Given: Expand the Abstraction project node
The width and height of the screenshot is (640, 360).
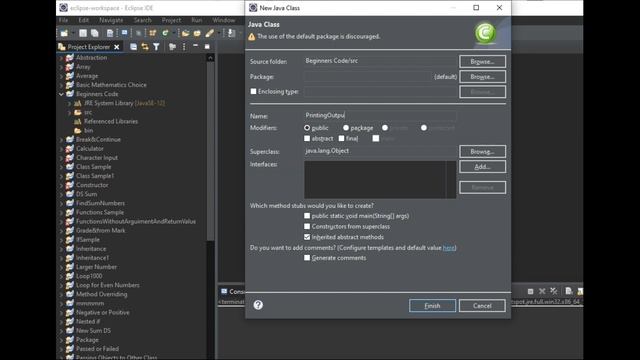Looking at the screenshot, I should (62, 58).
